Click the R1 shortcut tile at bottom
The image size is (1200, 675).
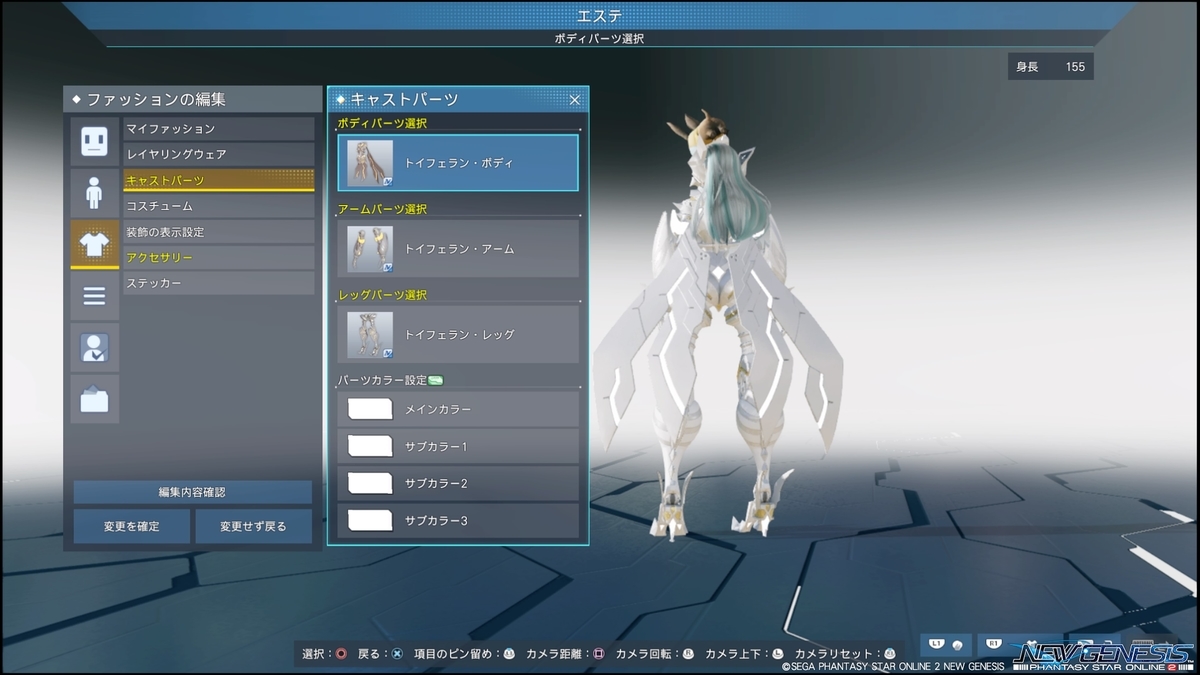(1002, 645)
